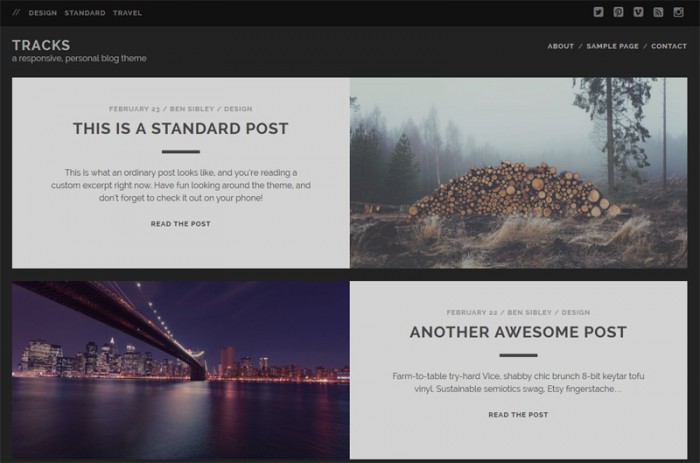Open the Instagram social icon
700x463 pixels.
(x=679, y=12)
